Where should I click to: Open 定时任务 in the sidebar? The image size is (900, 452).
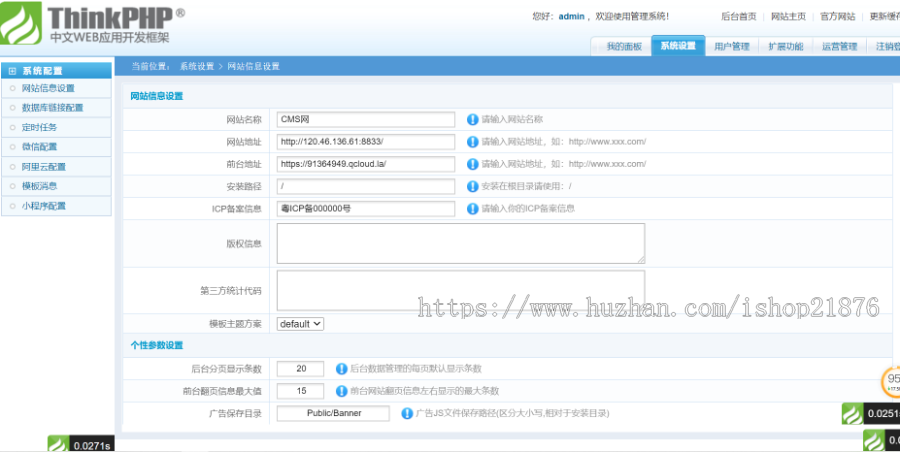[39, 128]
